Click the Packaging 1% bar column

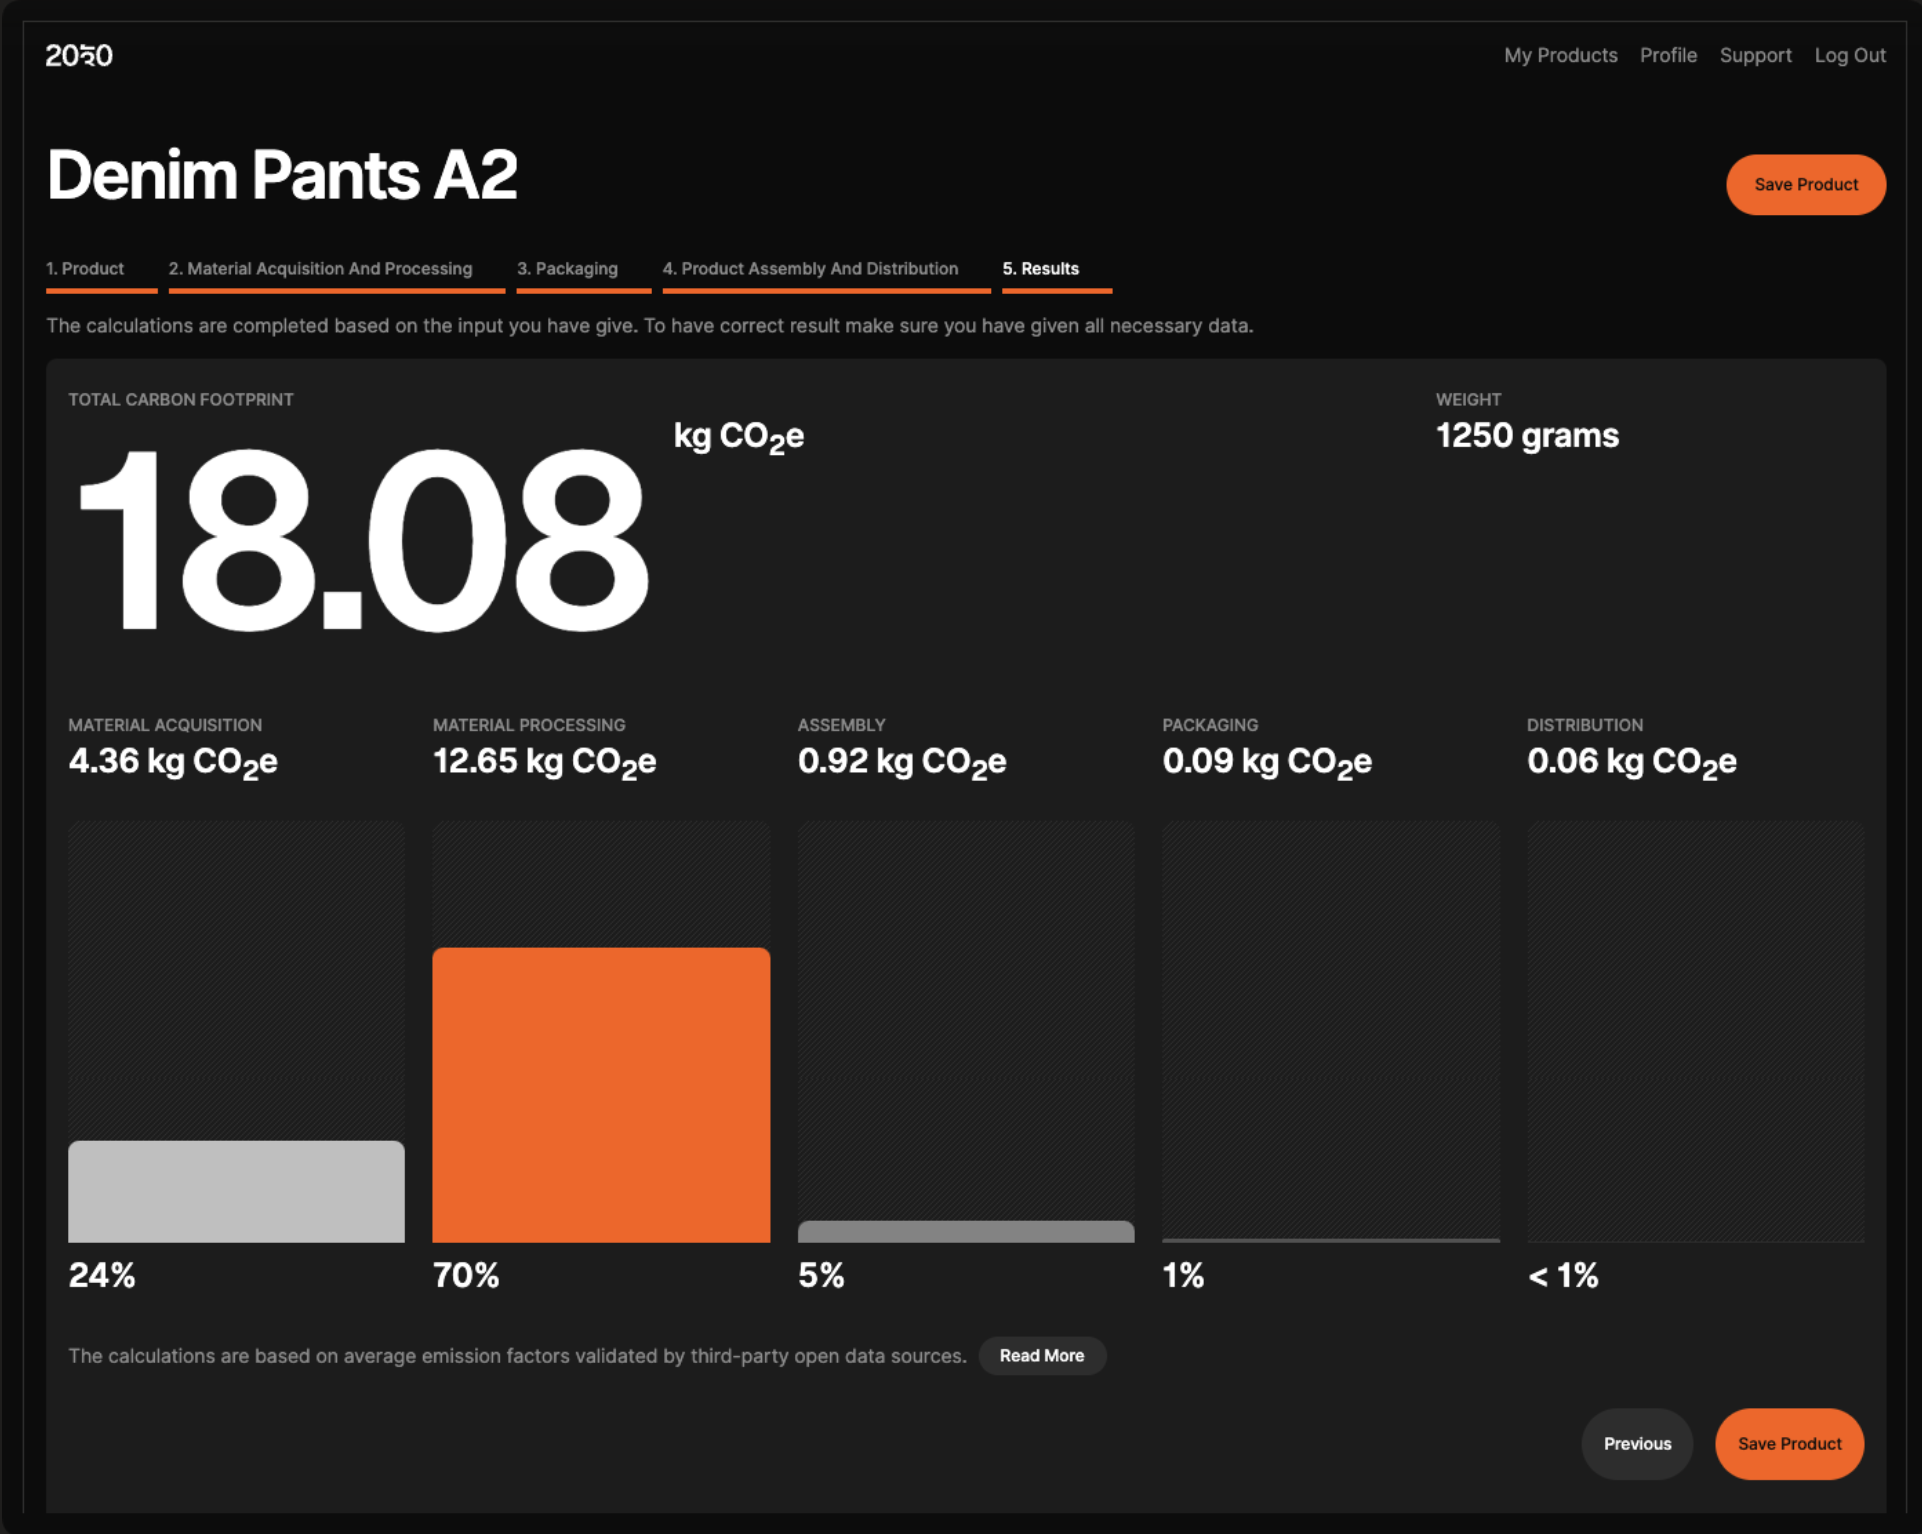pyautogui.click(x=1331, y=1032)
